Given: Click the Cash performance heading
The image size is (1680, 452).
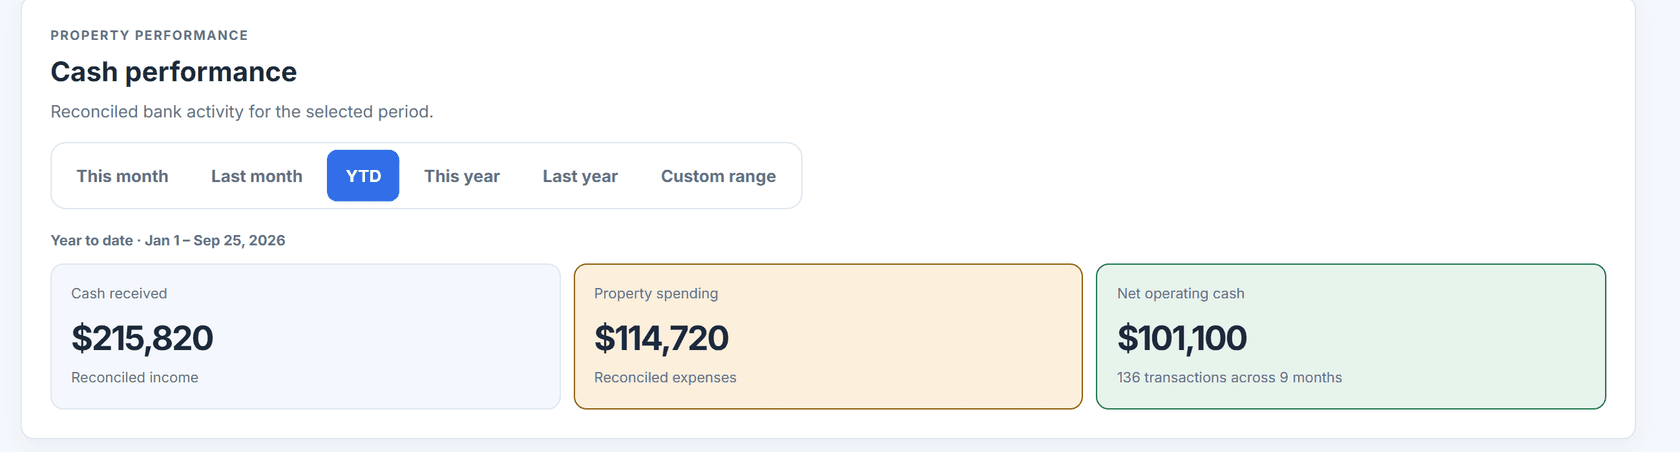Looking at the screenshot, I should coord(174,72).
